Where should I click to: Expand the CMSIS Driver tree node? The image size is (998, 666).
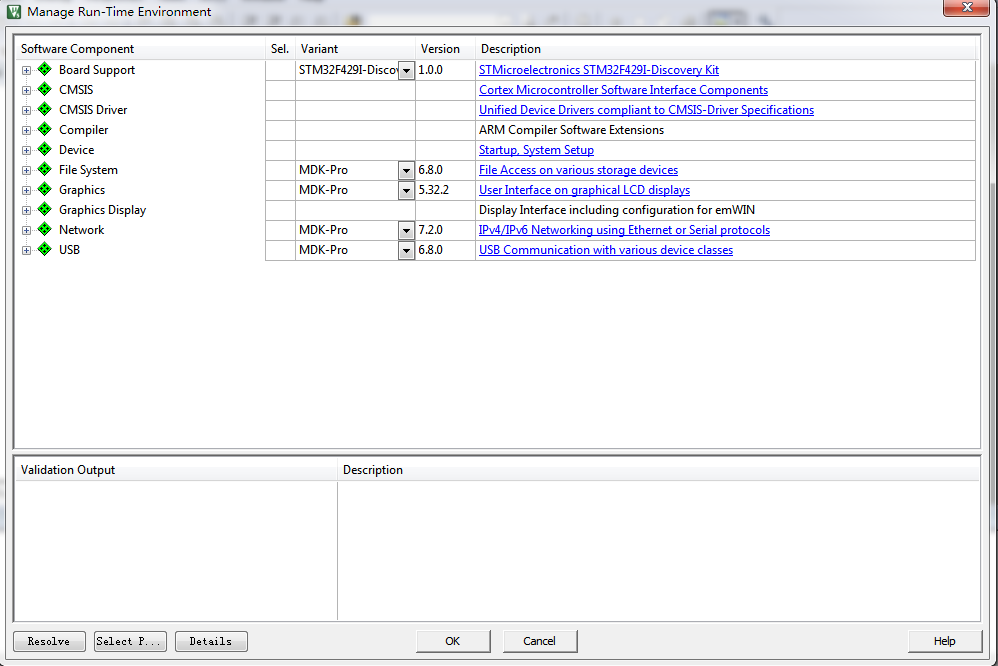[26, 110]
